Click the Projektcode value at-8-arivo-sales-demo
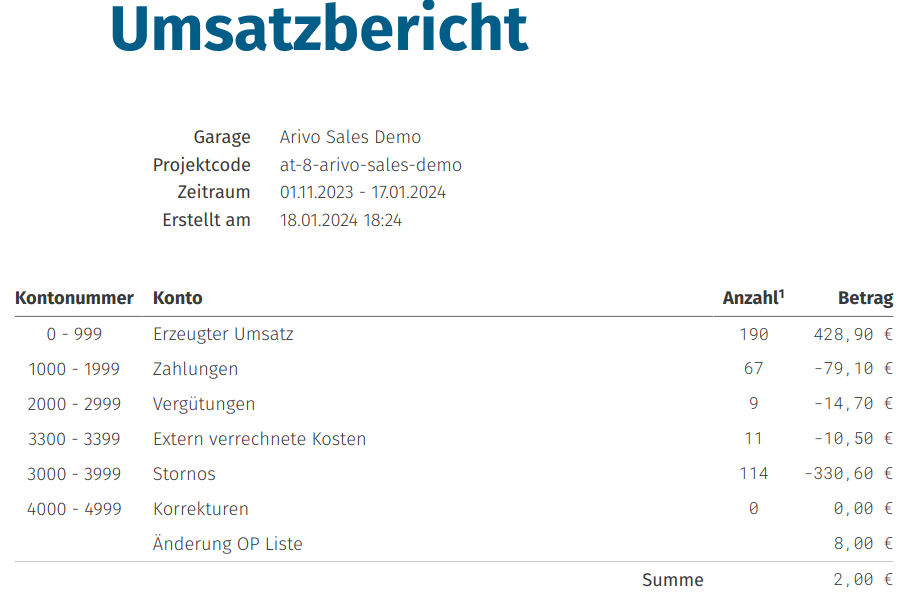Viewport: 901px width, 598px height. 371,165
